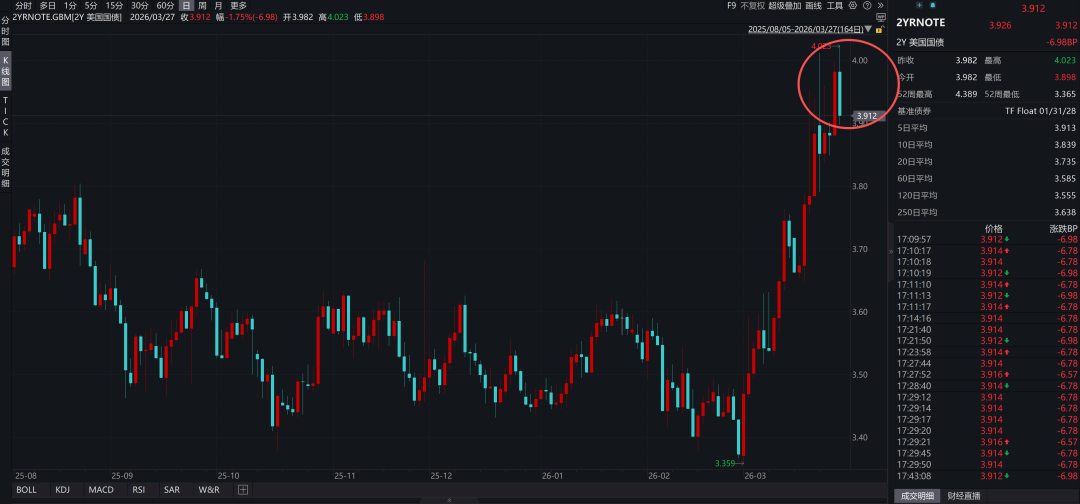The width and height of the screenshot is (1080, 504).
Task: Click the 画线 drawing button
Action: 811,5
